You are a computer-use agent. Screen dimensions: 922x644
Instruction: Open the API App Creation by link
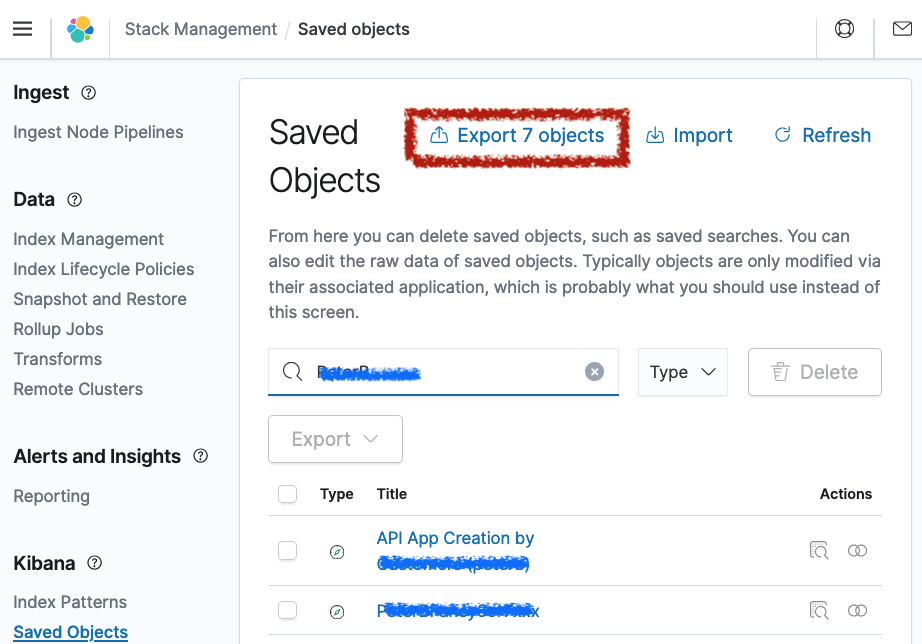click(455, 550)
